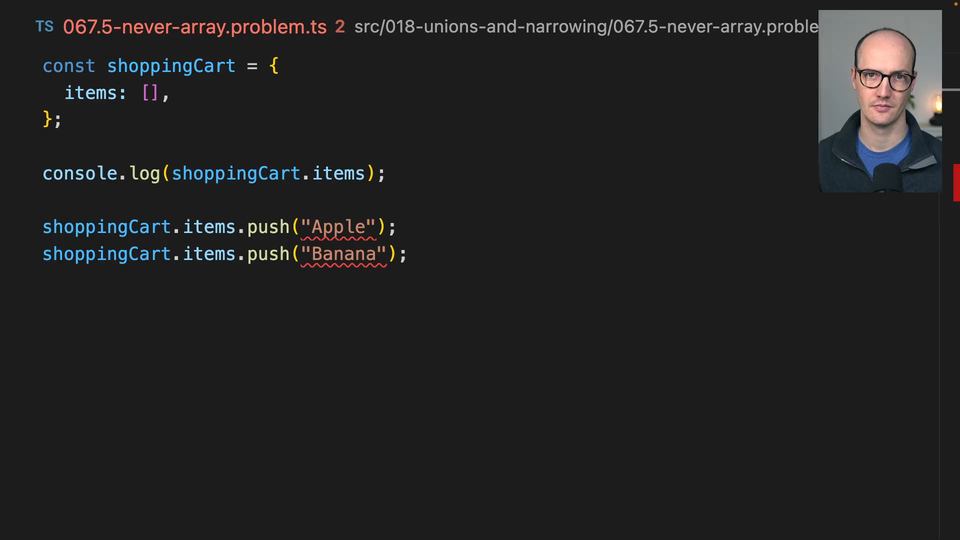This screenshot has width=960, height=540.
Task: Click the log method call
Action: (144, 173)
